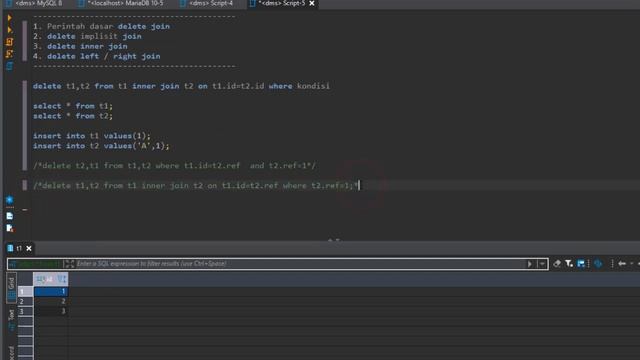The width and height of the screenshot is (640, 360).
Task: Click the line insert into t2 values('A',1);
Action: (x=101, y=146)
